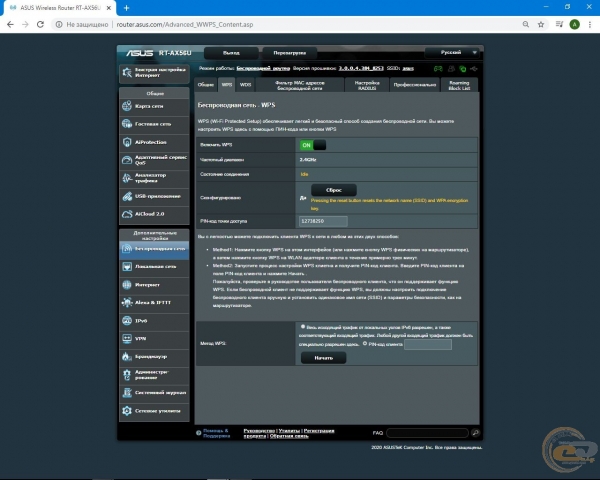Image resolution: width=600 pixels, height=480 pixels.
Task: Toggle the Enable WPS switch
Action: coord(313,145)
